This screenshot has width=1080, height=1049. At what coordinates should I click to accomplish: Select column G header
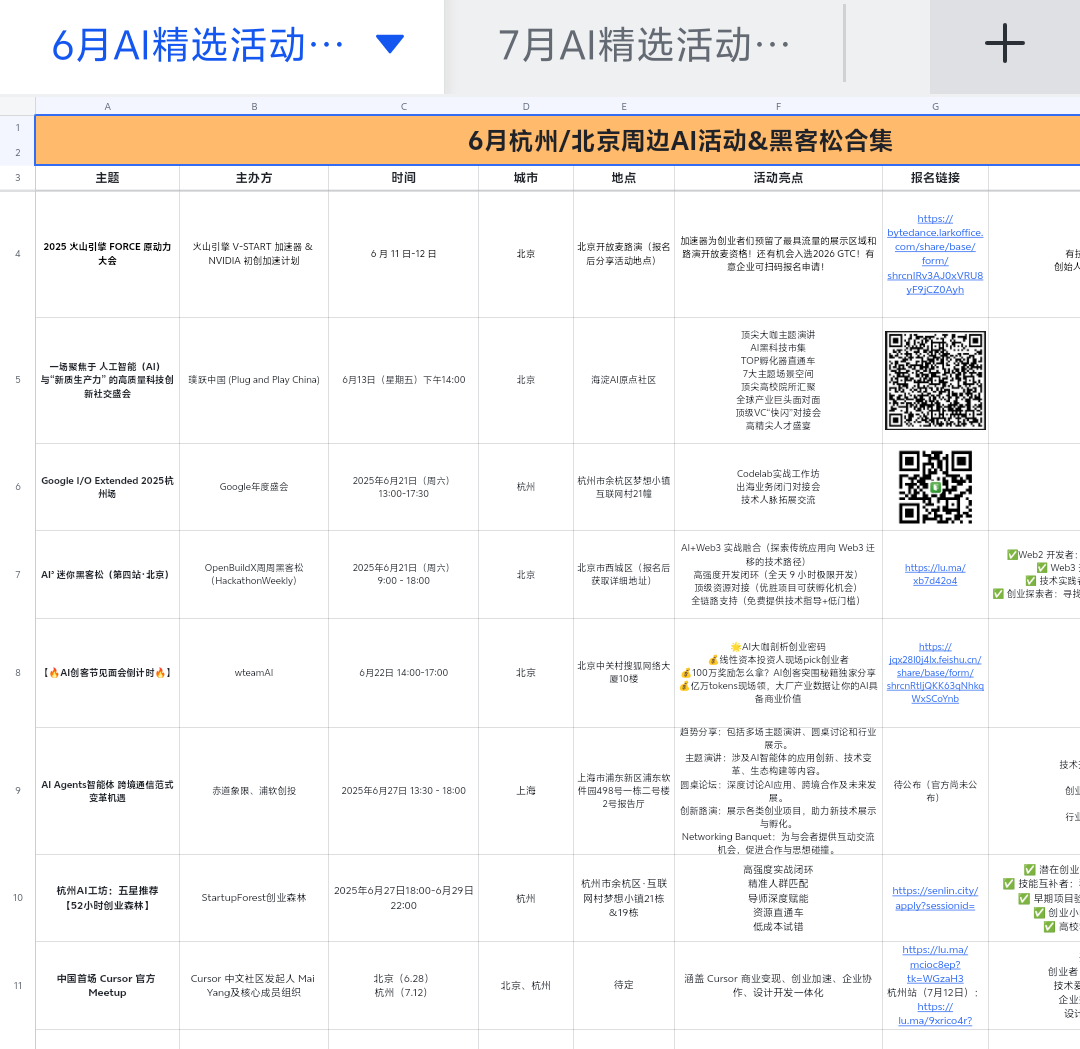pyautogui.click(x=935, y=106)
